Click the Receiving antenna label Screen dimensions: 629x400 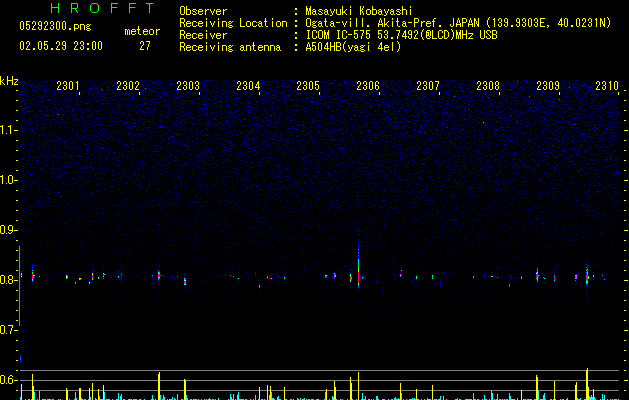click(230, 47)
